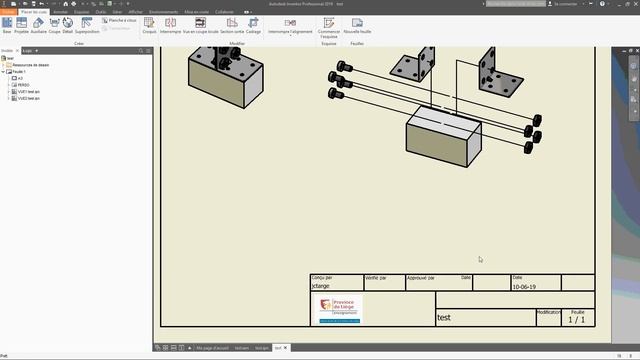The width and height of the screenshot is (640, 360).
Task: Open the browser panel menu icon
Action: pos(148,51)
